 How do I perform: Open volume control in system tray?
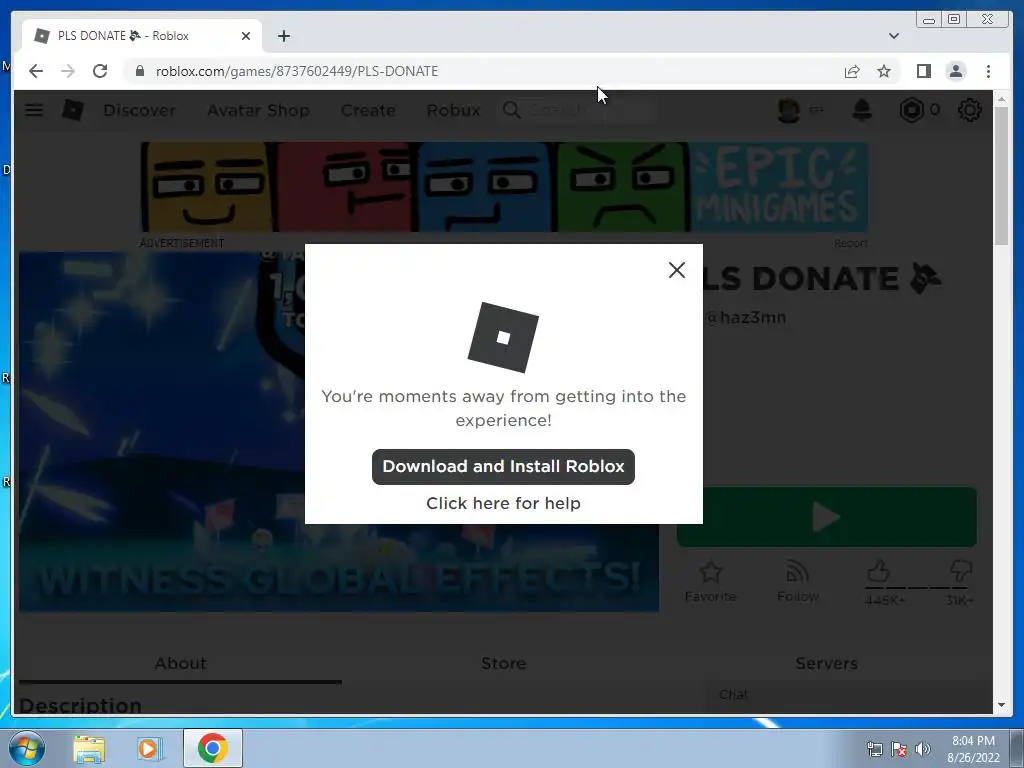923,749
